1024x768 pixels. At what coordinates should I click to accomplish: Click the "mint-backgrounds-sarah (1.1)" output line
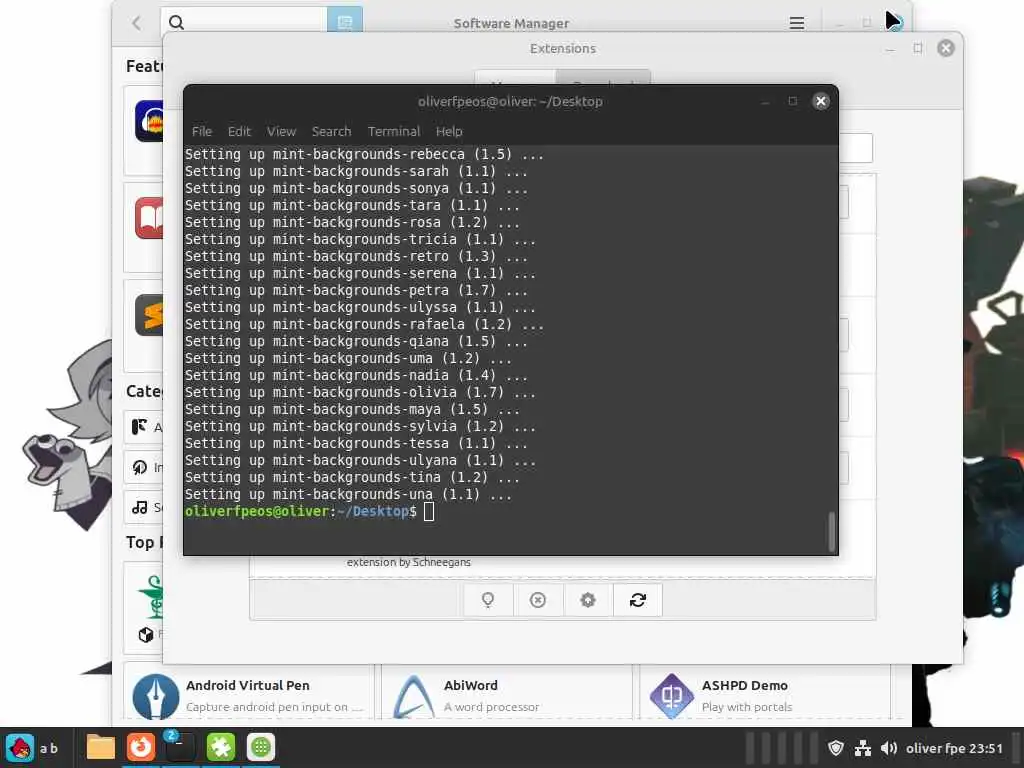click(x=356, y=171)
